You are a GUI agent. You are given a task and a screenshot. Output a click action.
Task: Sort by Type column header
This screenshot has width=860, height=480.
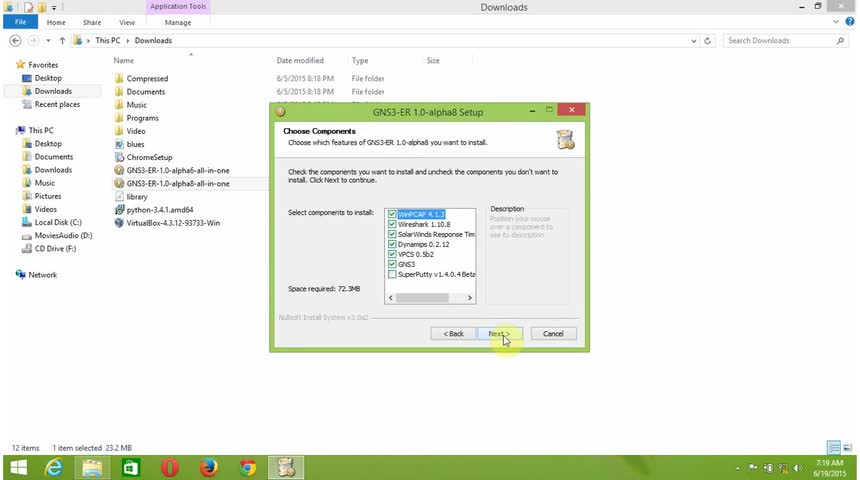(360, 60)
